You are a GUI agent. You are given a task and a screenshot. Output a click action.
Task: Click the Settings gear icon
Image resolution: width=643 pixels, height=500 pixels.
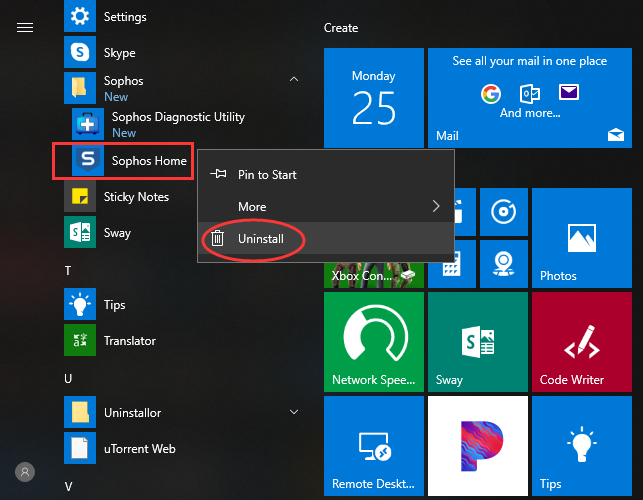click(x=80, y=16)
